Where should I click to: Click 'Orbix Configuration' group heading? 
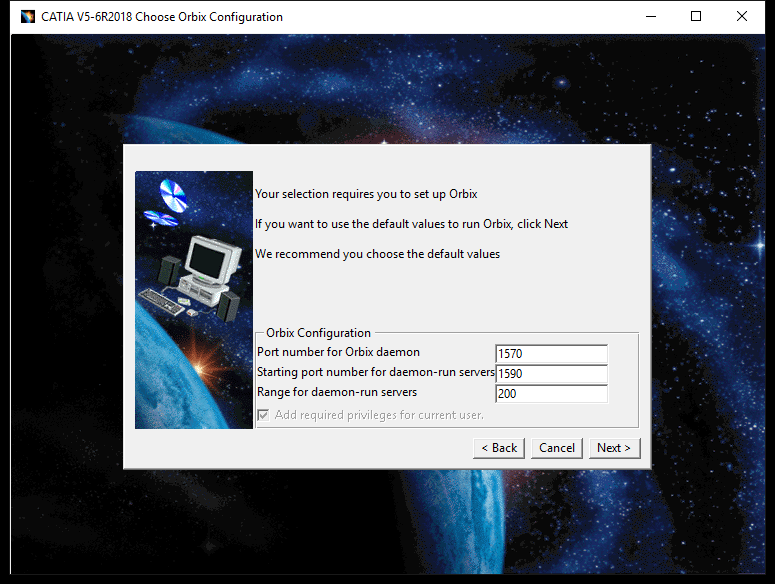coord(318,333)
